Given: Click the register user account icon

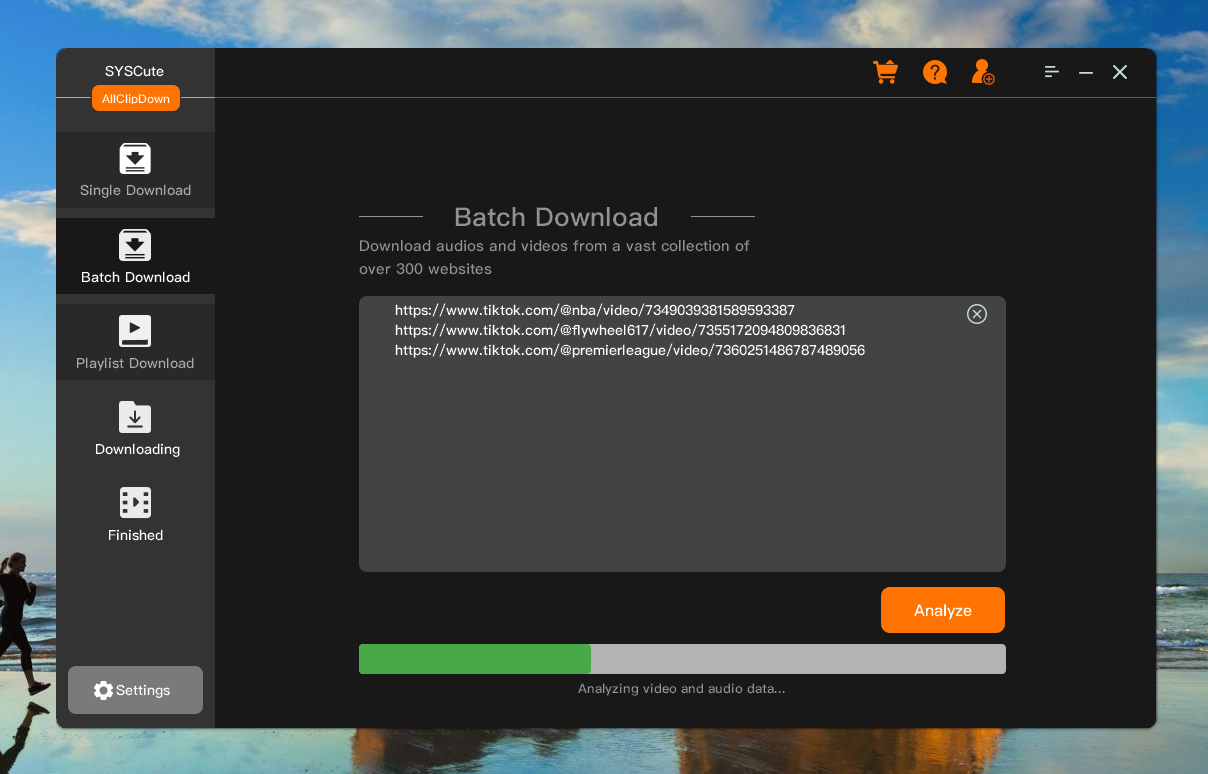Looking at the screenshot, I should coord(983,72).
